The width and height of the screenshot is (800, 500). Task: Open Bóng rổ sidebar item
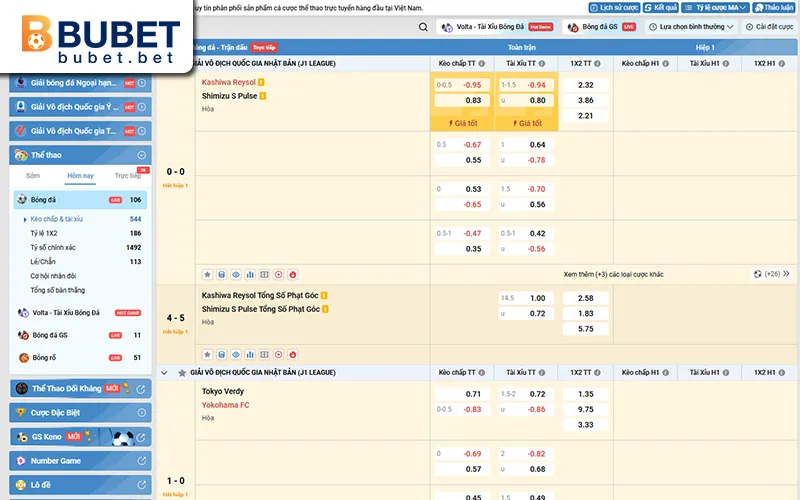click(80, 358)
